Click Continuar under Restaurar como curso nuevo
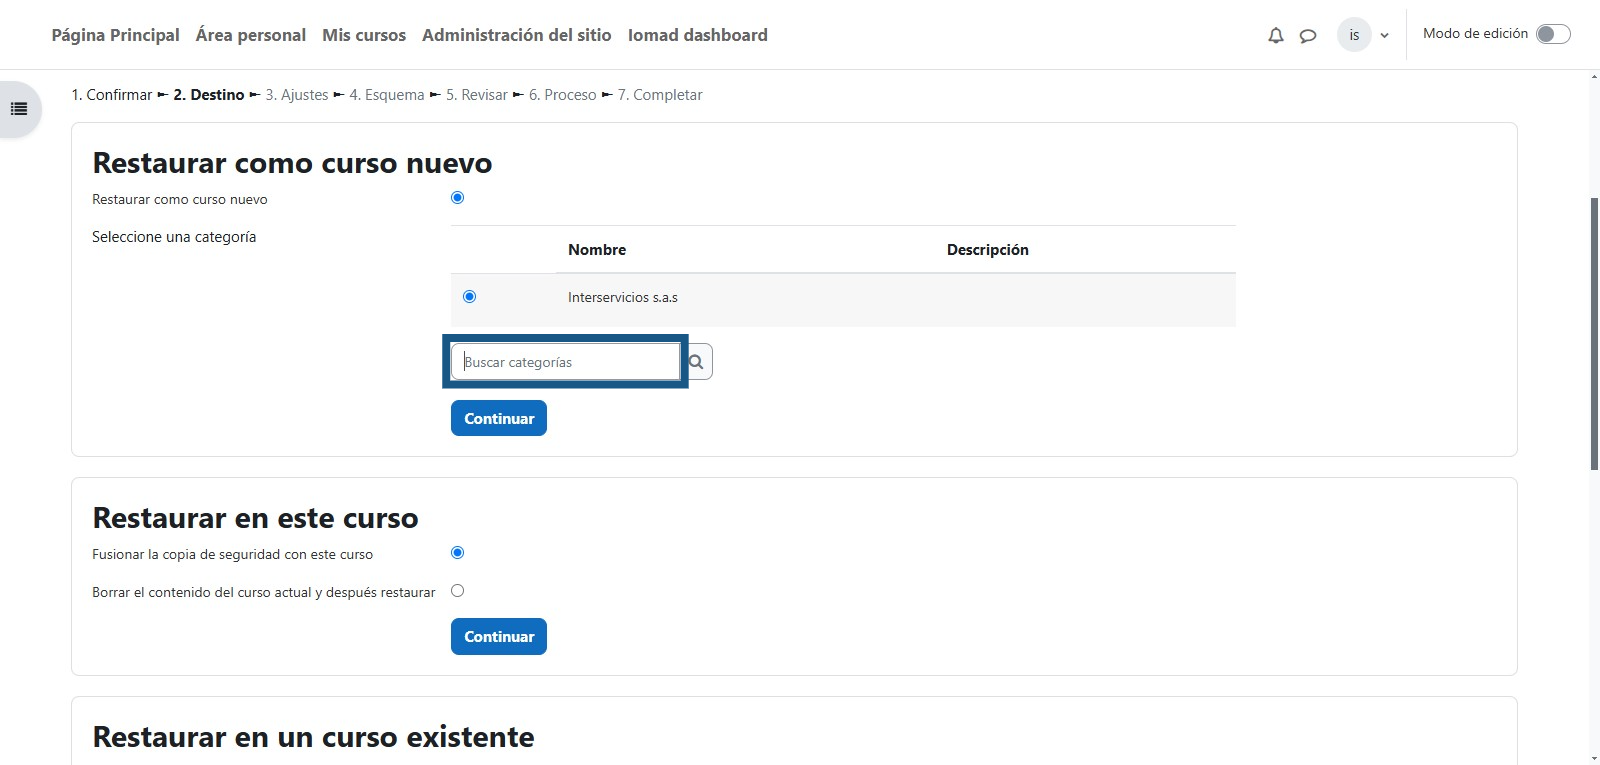1600x765 pixels. [498, 419]
